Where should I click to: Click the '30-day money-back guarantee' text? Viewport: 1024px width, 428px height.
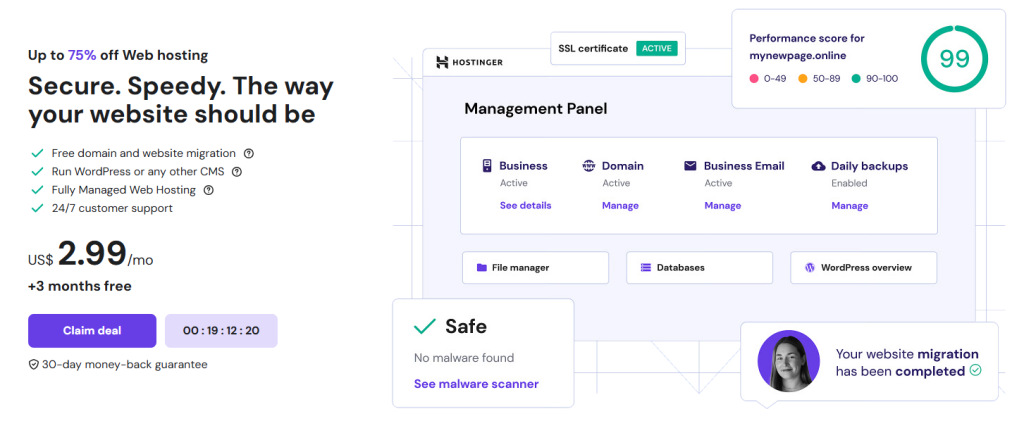tap(125, 365)
